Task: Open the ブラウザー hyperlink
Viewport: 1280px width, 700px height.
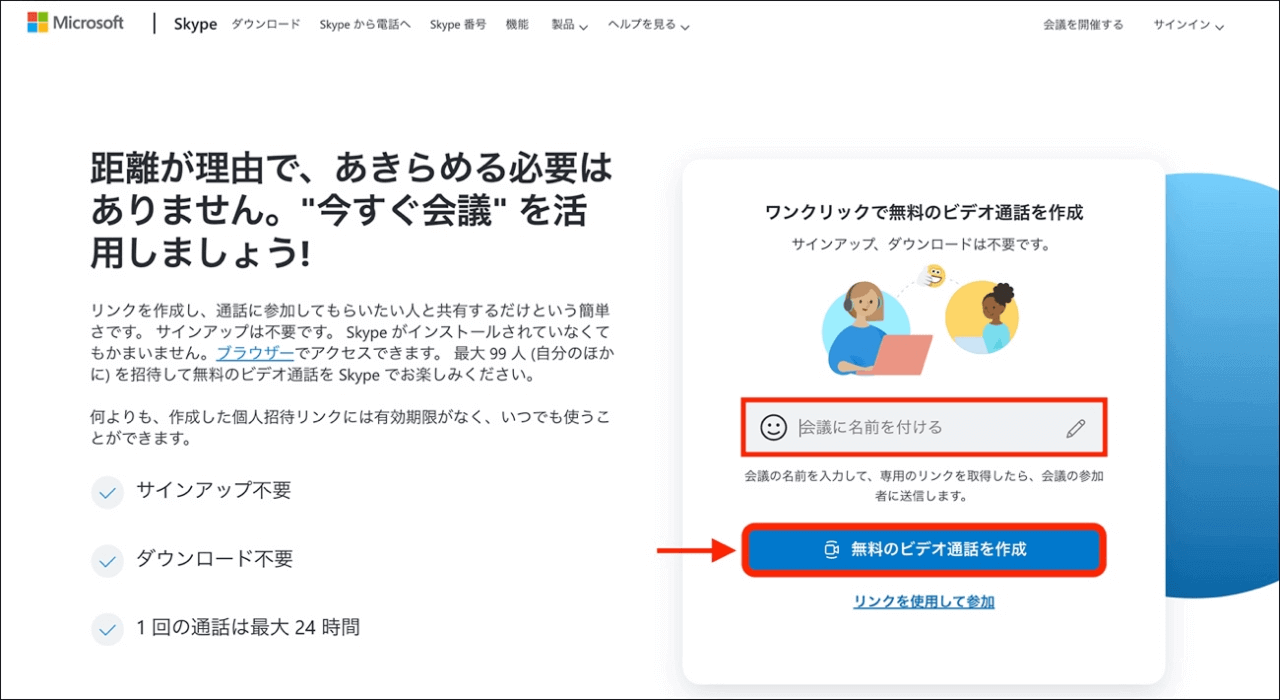Action: point(255,354)
